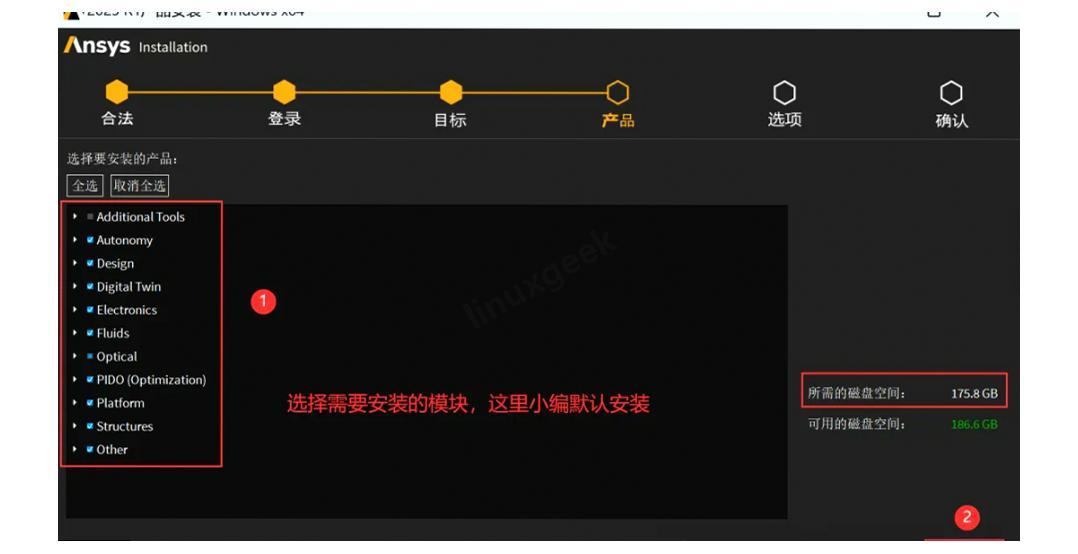The width and height of the screenshot is (1078, 554).
Task: Click the 186.6 GB available space value
Action: pos(974,424)
